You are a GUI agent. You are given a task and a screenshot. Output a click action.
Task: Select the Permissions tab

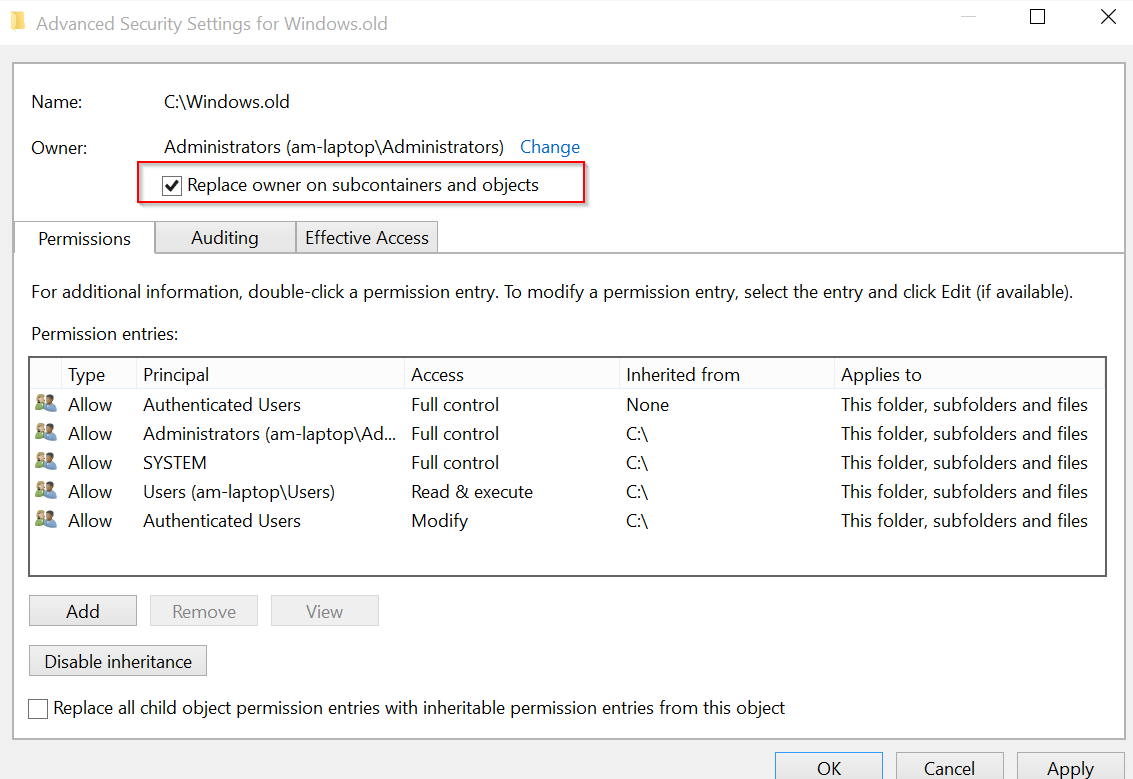pos(84,239)
